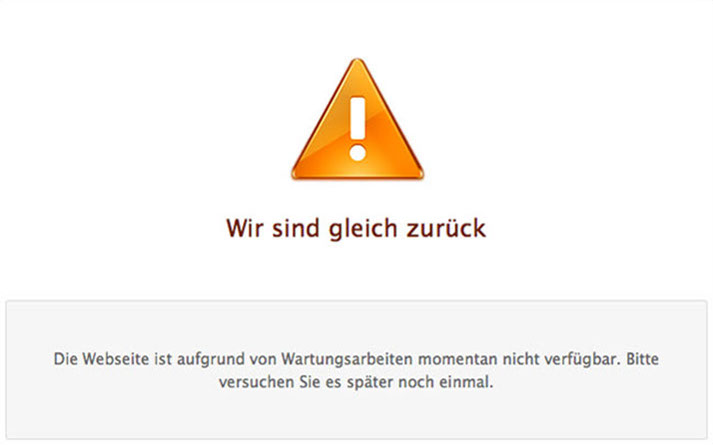Click the word "noch" in the message
The height and width of the screenshot is (445, 713).
click(x=416, y=381)
